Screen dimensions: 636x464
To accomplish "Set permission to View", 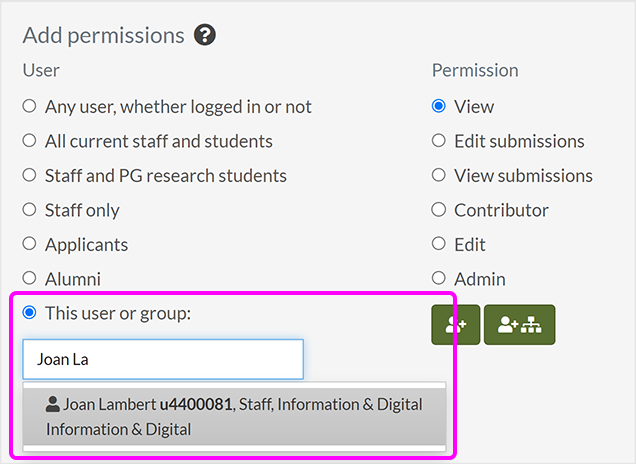I will coord(439,106).
